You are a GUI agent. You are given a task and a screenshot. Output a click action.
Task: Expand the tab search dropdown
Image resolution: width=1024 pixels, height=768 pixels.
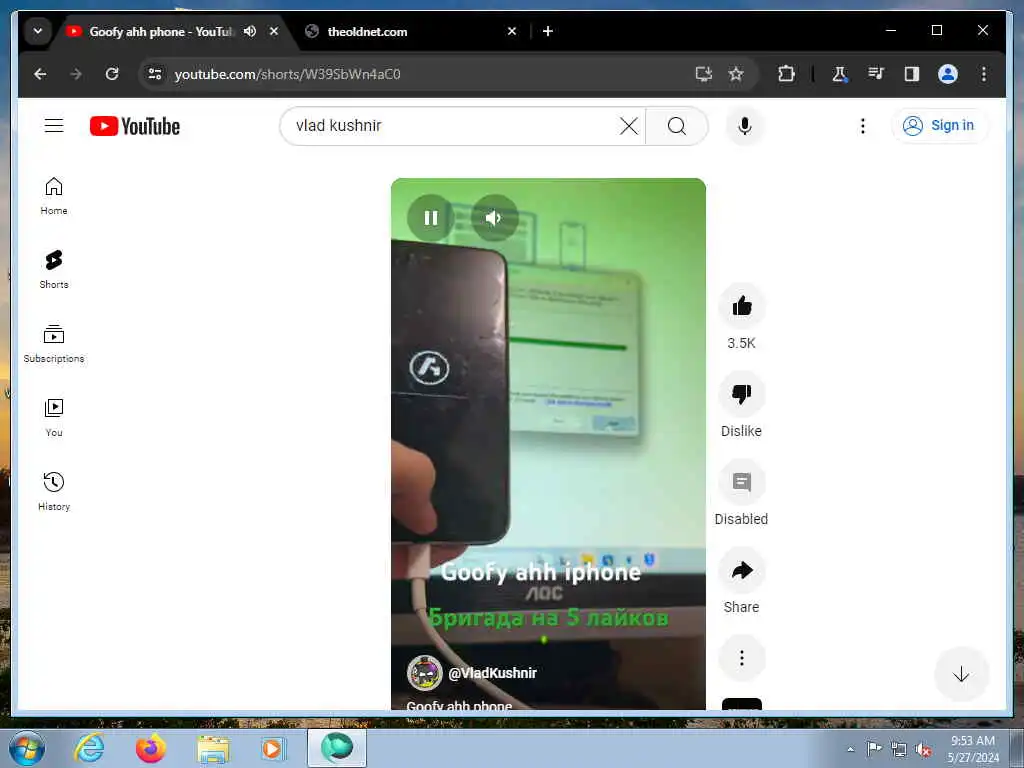(38, 31)
